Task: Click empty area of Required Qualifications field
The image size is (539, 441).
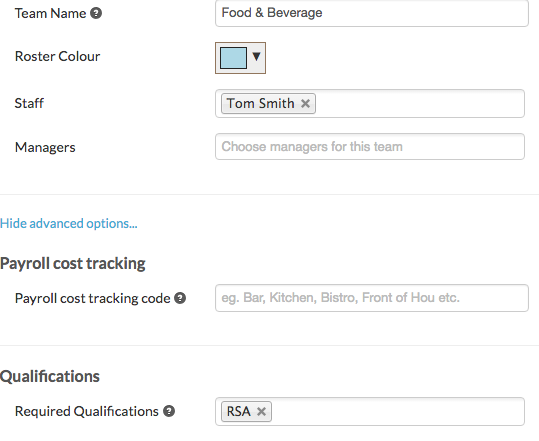Action: tap(397, 411)
